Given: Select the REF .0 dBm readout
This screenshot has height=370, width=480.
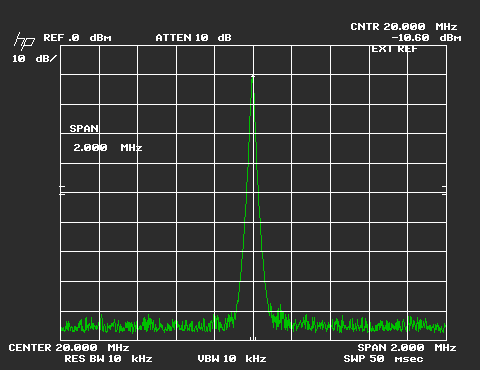Looking at the screenshot, I should click(x=77, y=38).
